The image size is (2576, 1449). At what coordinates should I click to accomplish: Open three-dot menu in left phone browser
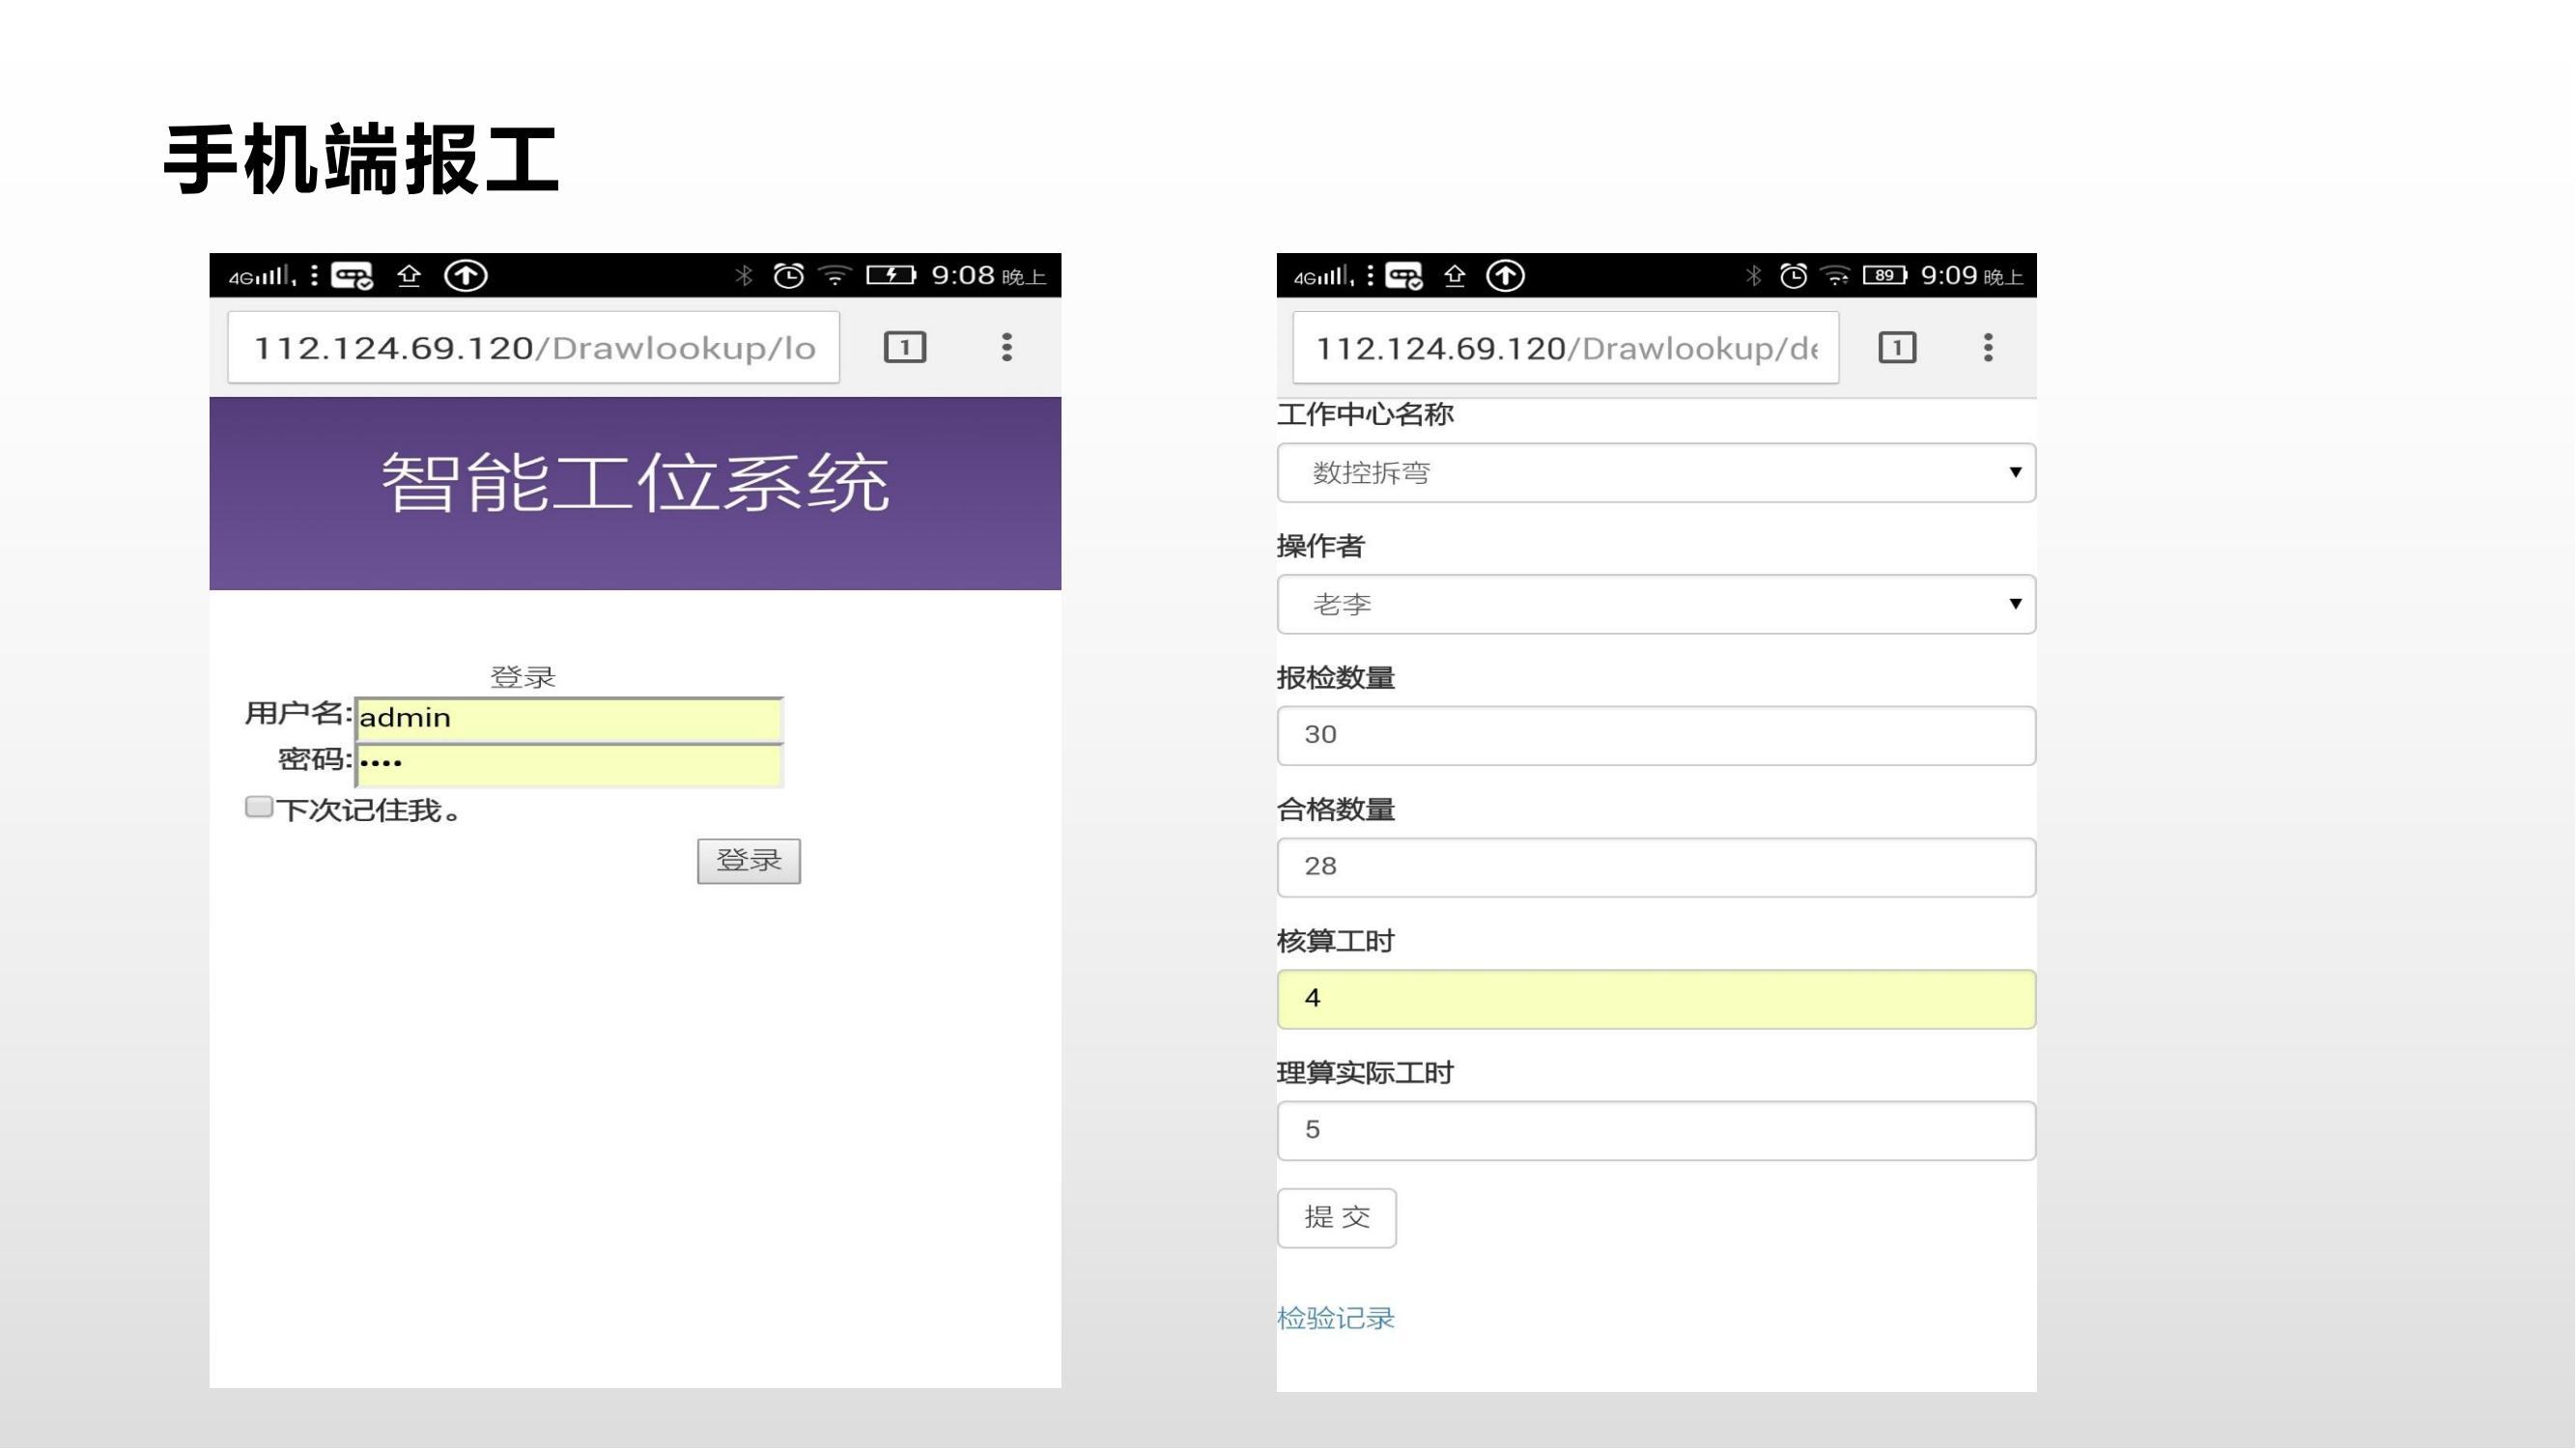1007,348
